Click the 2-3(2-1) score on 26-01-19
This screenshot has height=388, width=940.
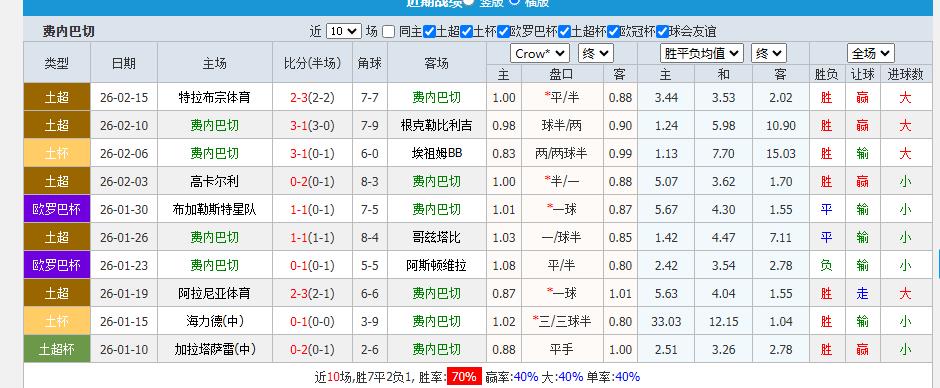coord(312,293)
